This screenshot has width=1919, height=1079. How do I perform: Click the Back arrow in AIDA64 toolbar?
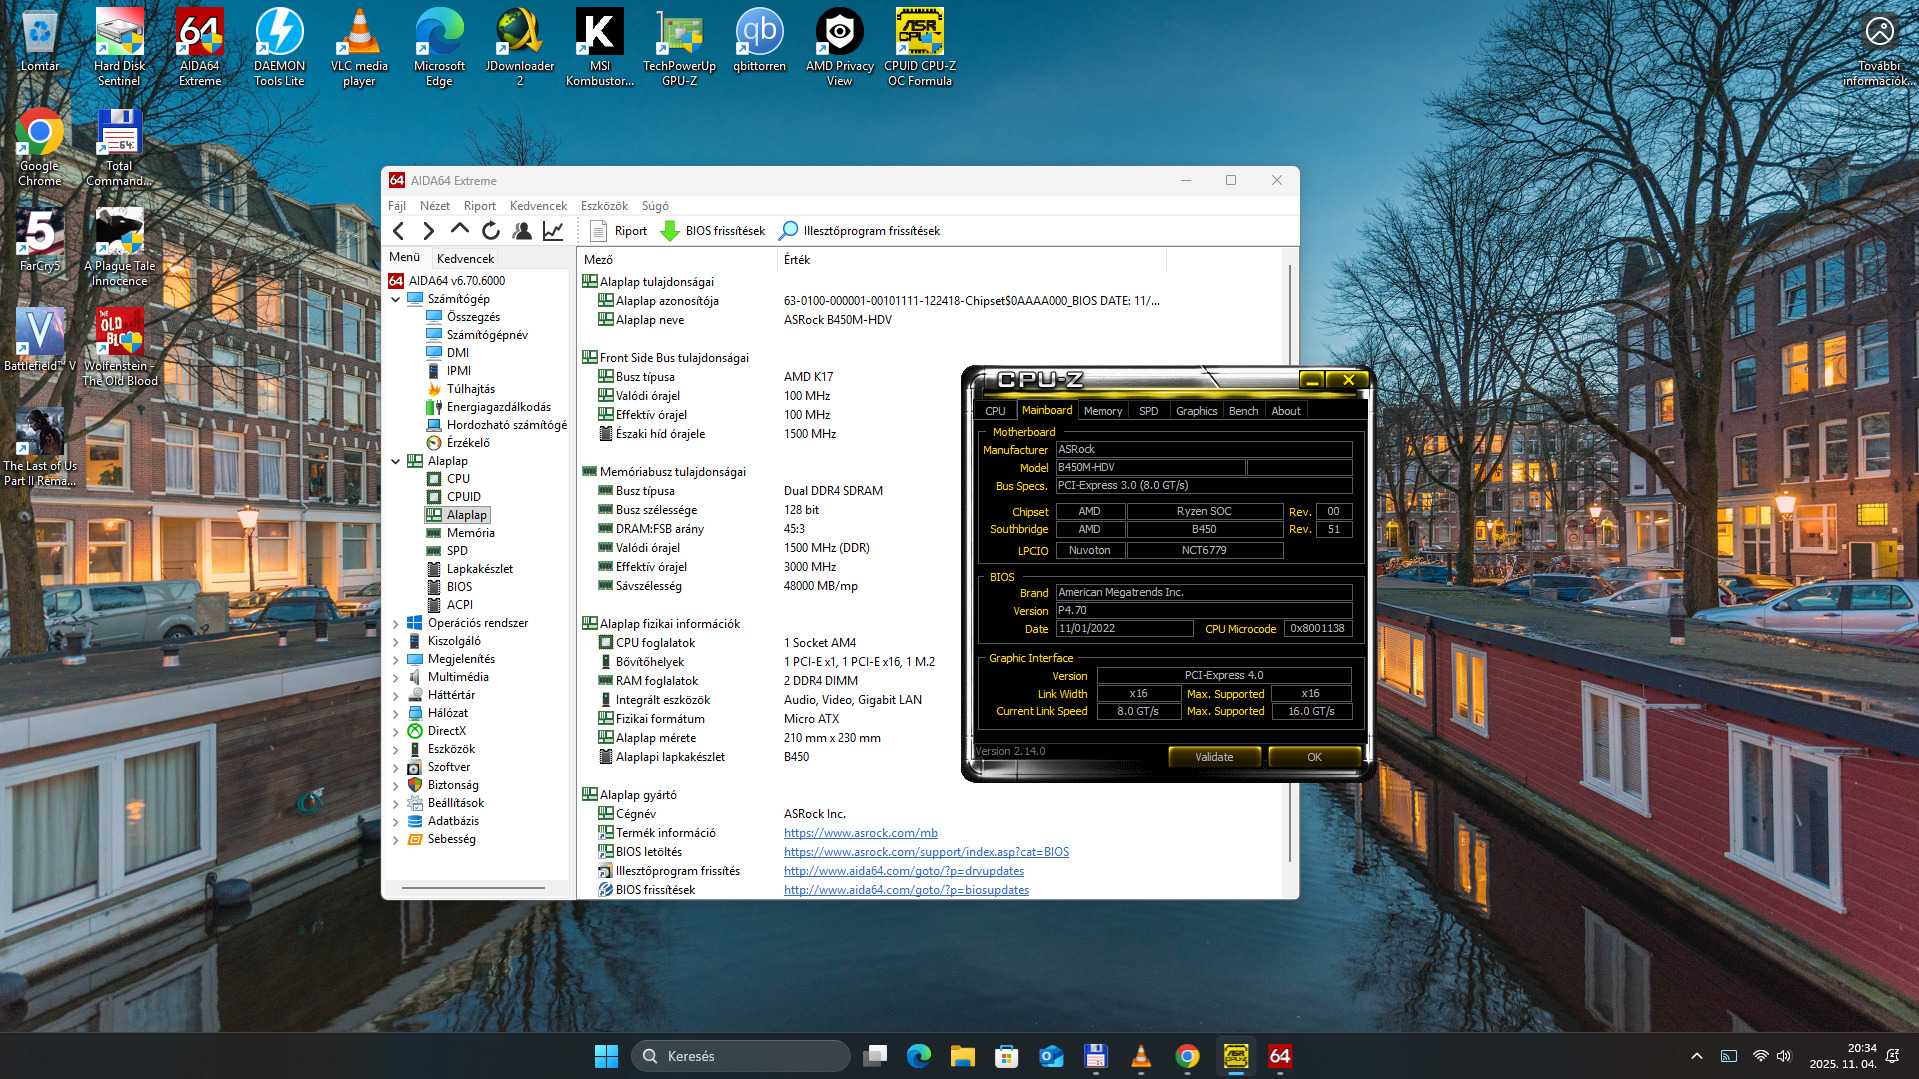(x=399, y=231)
